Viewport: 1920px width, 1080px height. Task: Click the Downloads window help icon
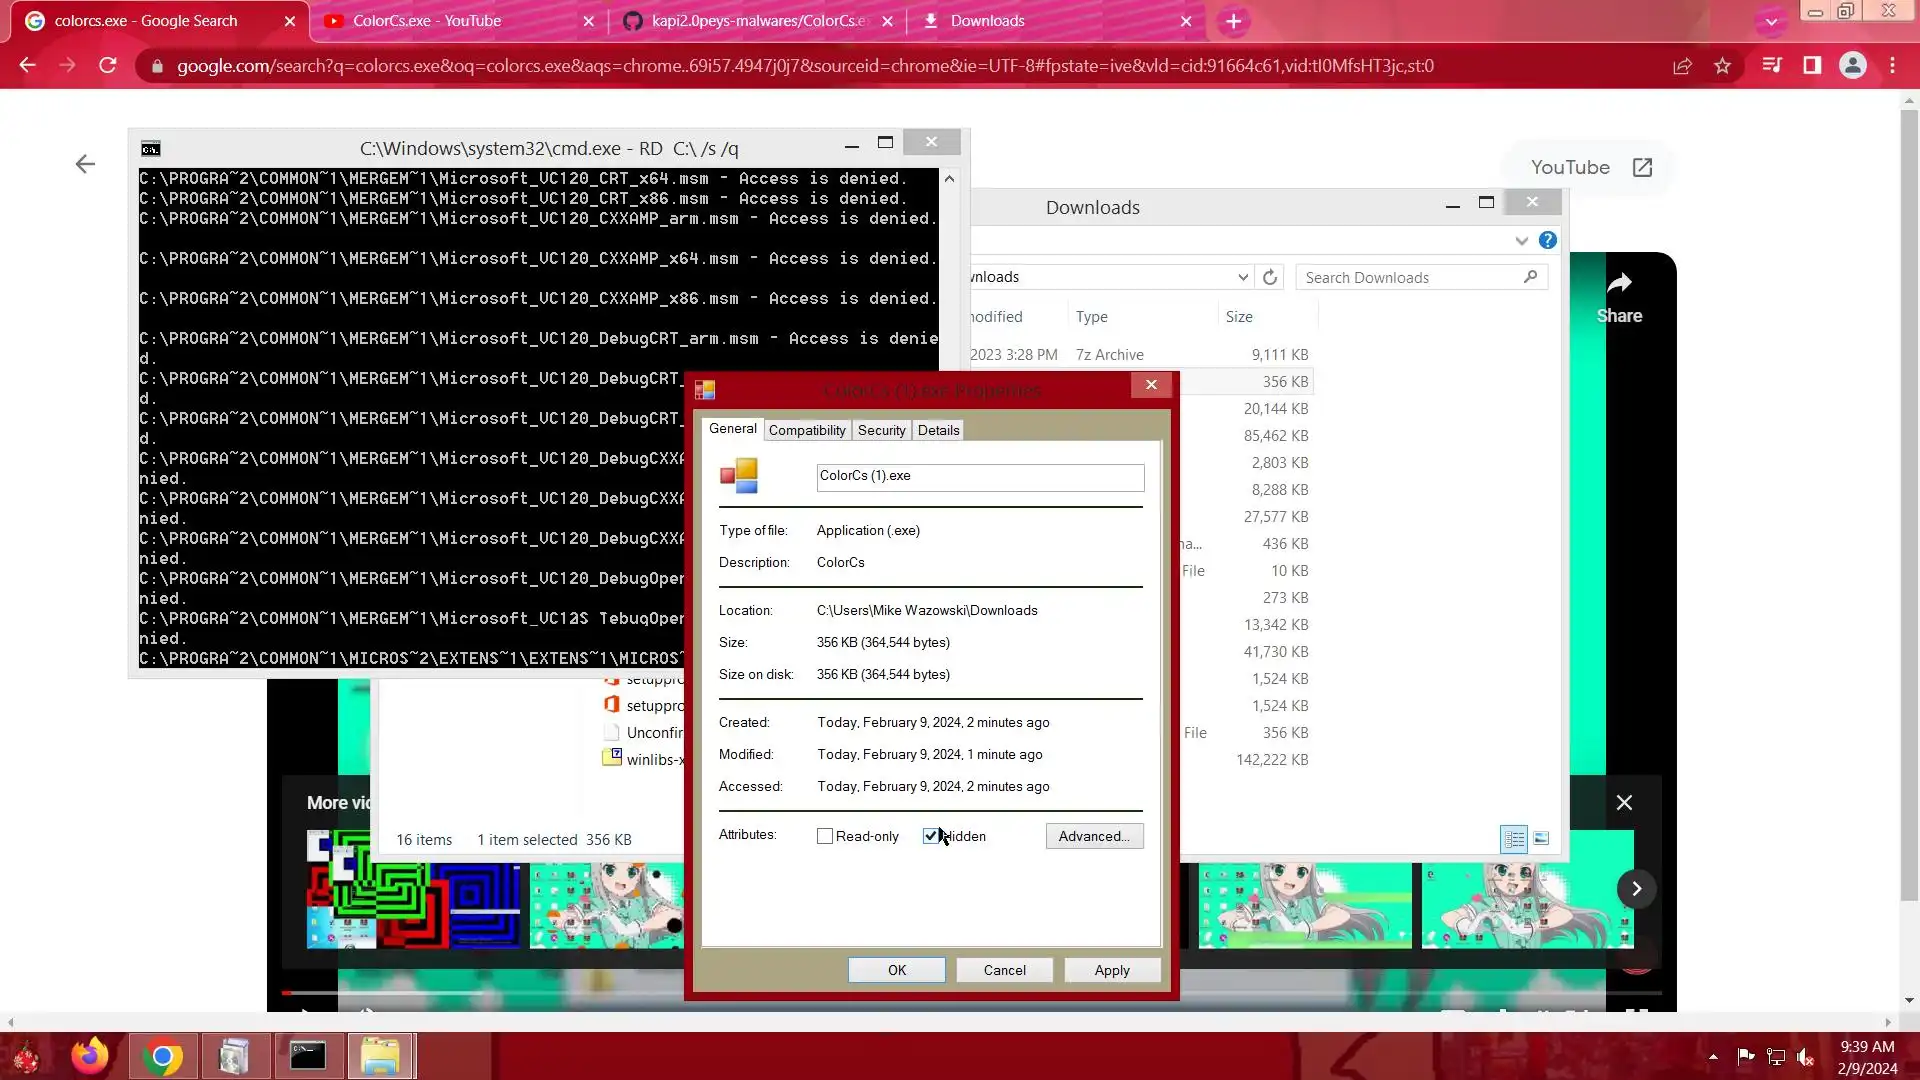coord(1547,241)
